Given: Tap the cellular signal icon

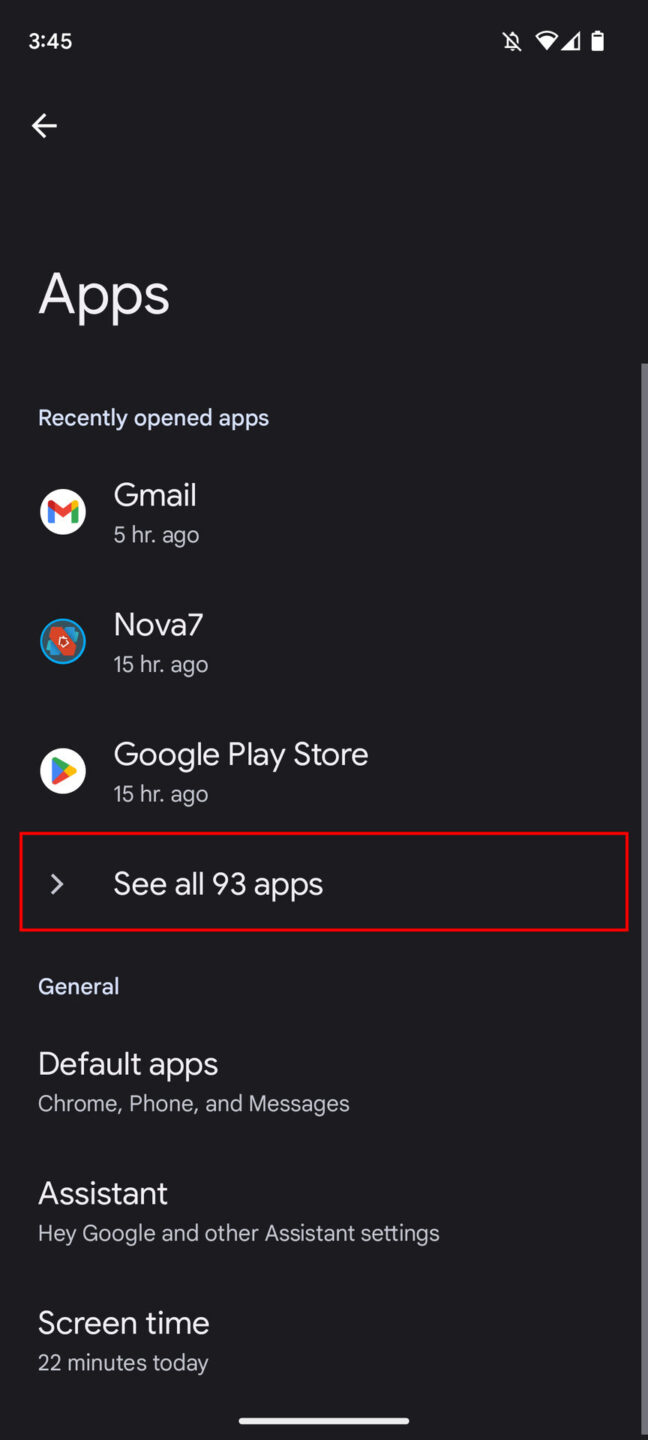Looking at the screenshot, I should (572, 41).
